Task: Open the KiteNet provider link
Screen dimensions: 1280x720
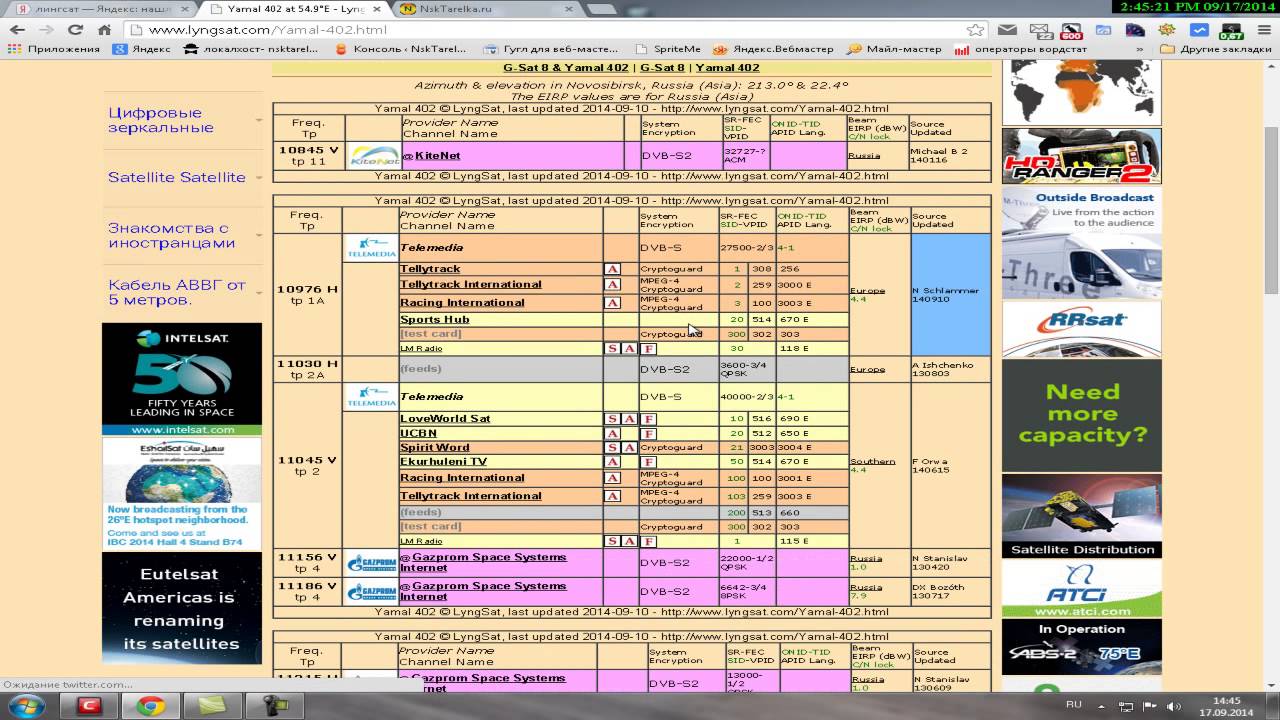Action: point(437,156)
